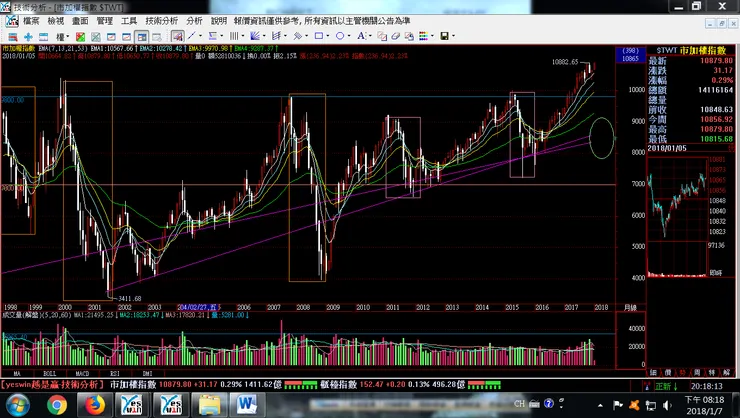Click the greyed-out window icon after layout button
This screenshot has height=418, width=740.
157,36
